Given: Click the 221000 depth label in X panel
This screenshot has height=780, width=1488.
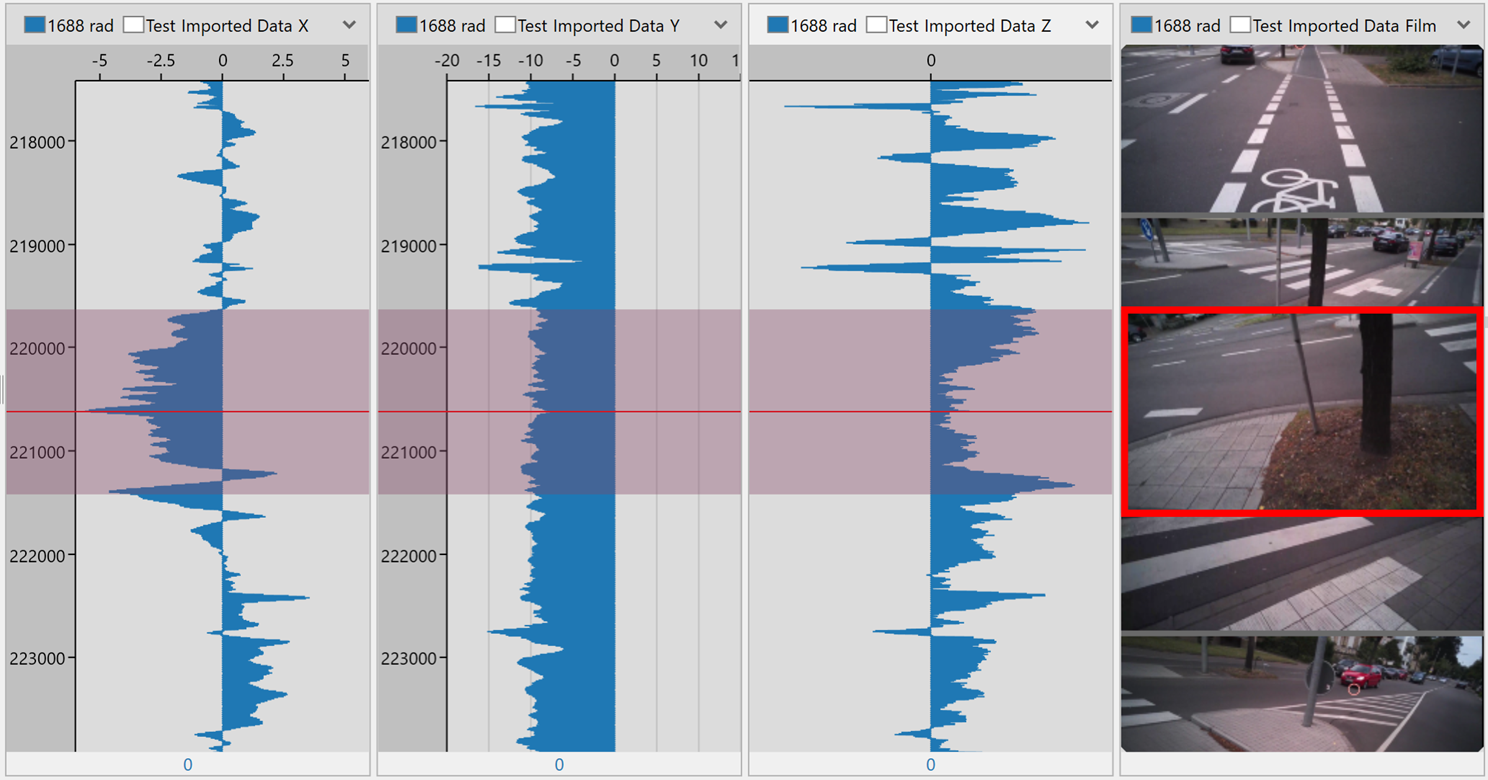Looking at the screenshot, I should click(38, 452).
